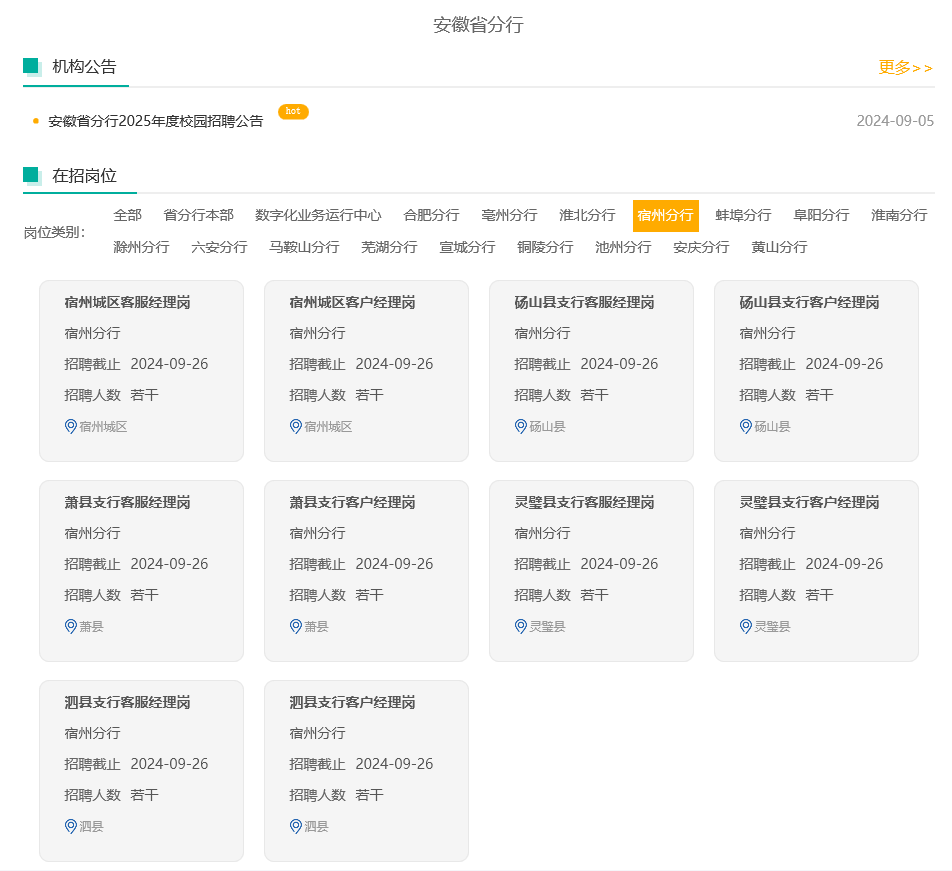This screenshot has width=952, height=871.
Task: Click location pin icon in 泗县支行客服经理岗 card
Action: (70, 827)
